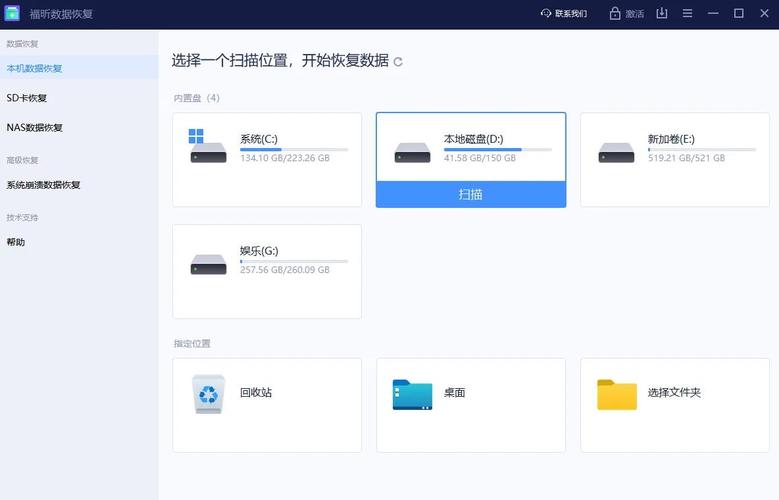Click the 桌面 label
The width and height of the screenshot is (779, 500).
(x=455, y=392)
